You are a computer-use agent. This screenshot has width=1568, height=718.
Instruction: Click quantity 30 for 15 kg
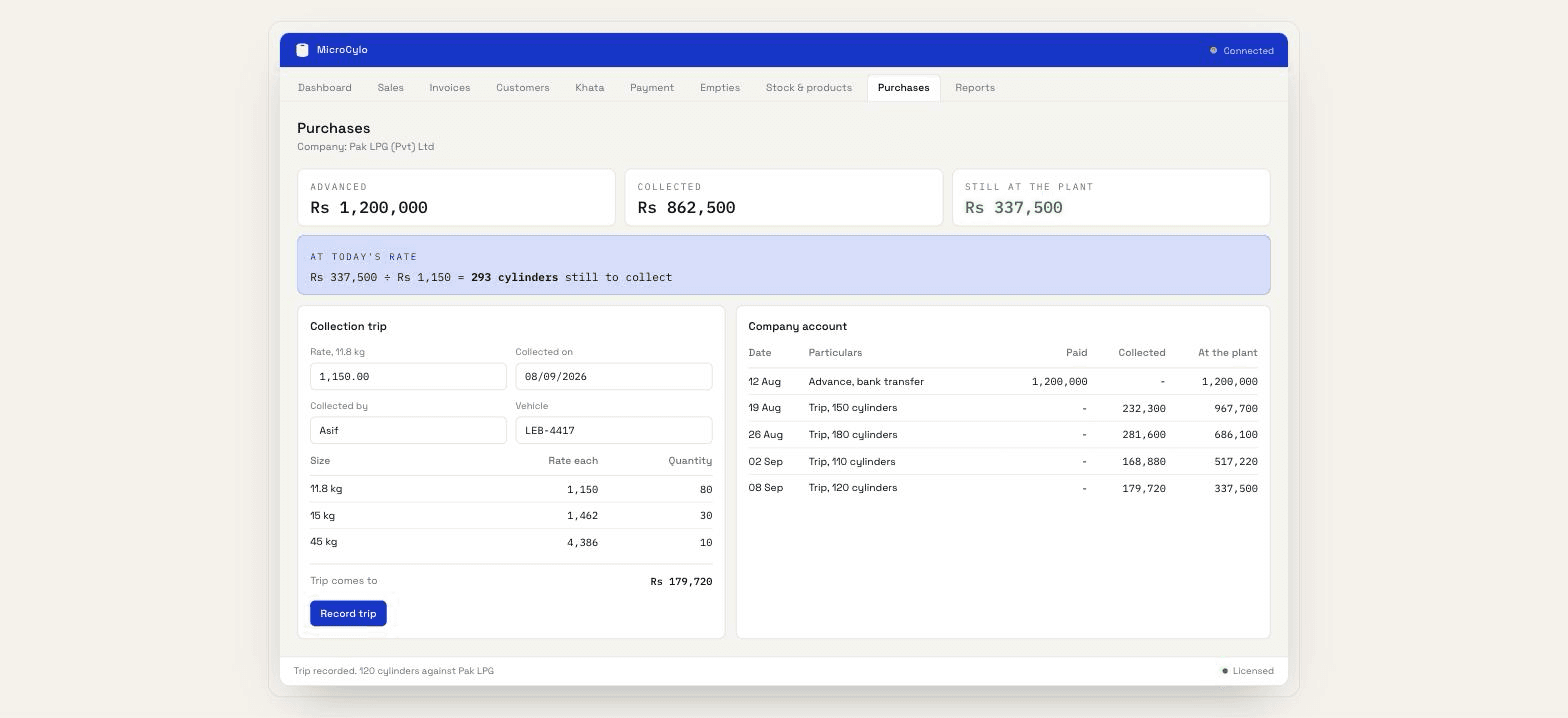(x=706, y=516)
